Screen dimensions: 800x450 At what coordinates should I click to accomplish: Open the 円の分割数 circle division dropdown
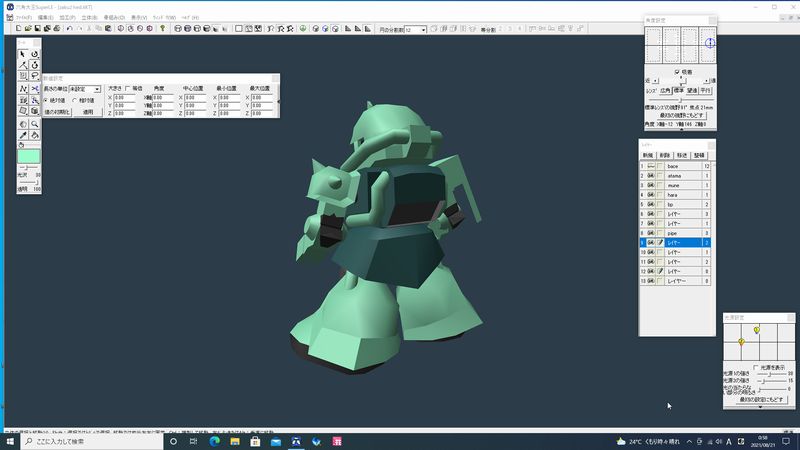(x=423, y=30)
